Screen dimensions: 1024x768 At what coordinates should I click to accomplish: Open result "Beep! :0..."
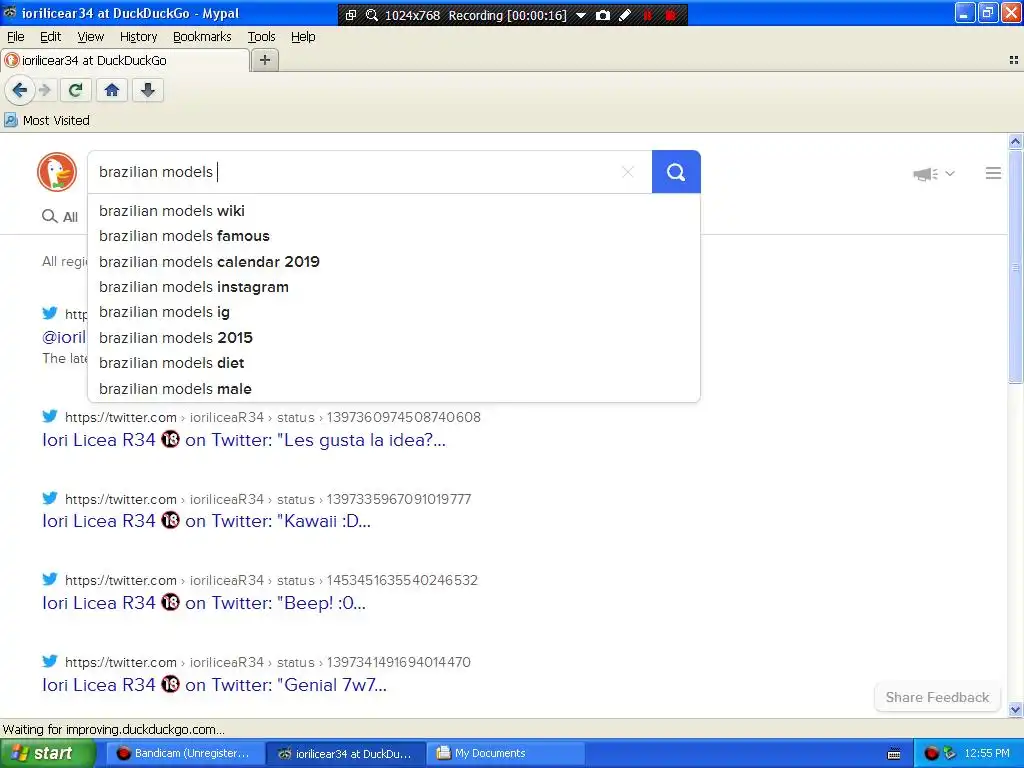[204, 603]
